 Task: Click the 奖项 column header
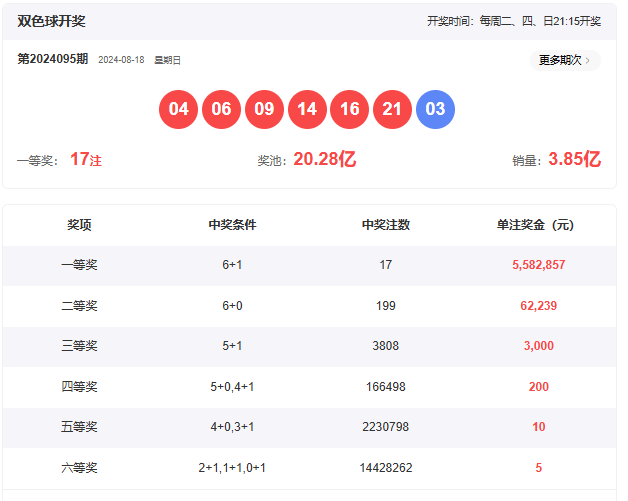(x=79, y=225)
